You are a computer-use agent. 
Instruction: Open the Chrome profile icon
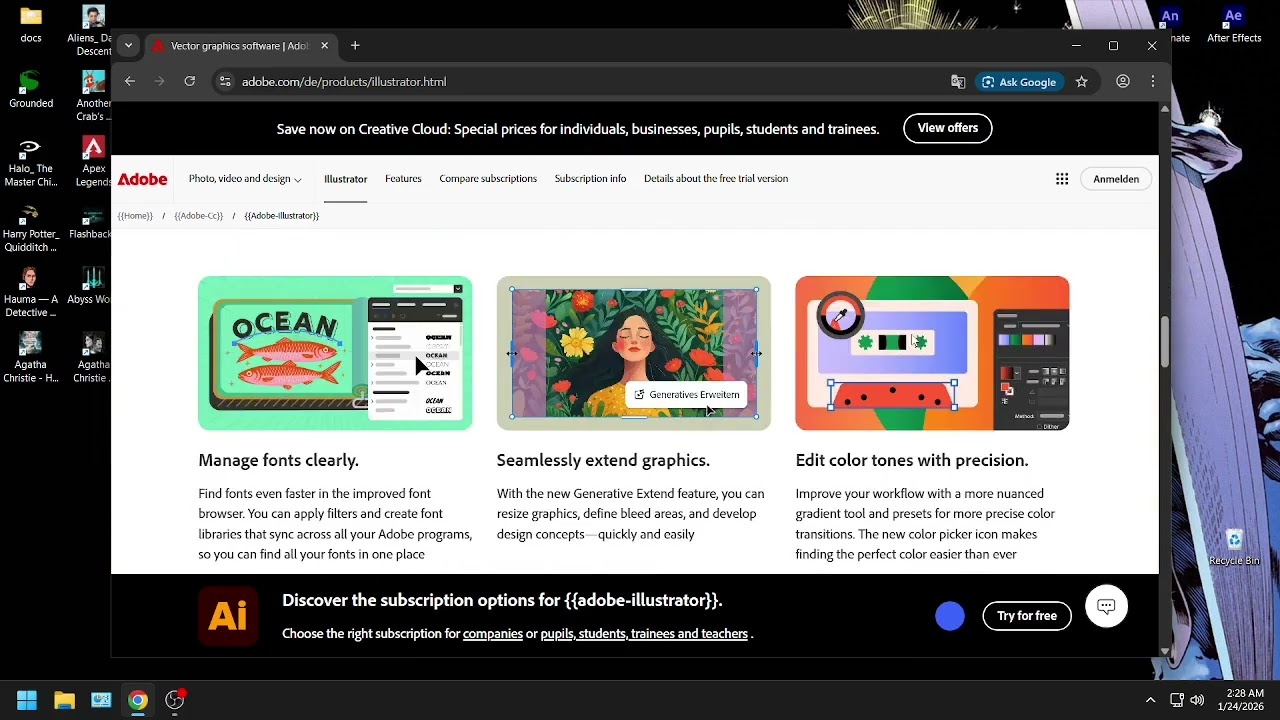(1123, 82)
